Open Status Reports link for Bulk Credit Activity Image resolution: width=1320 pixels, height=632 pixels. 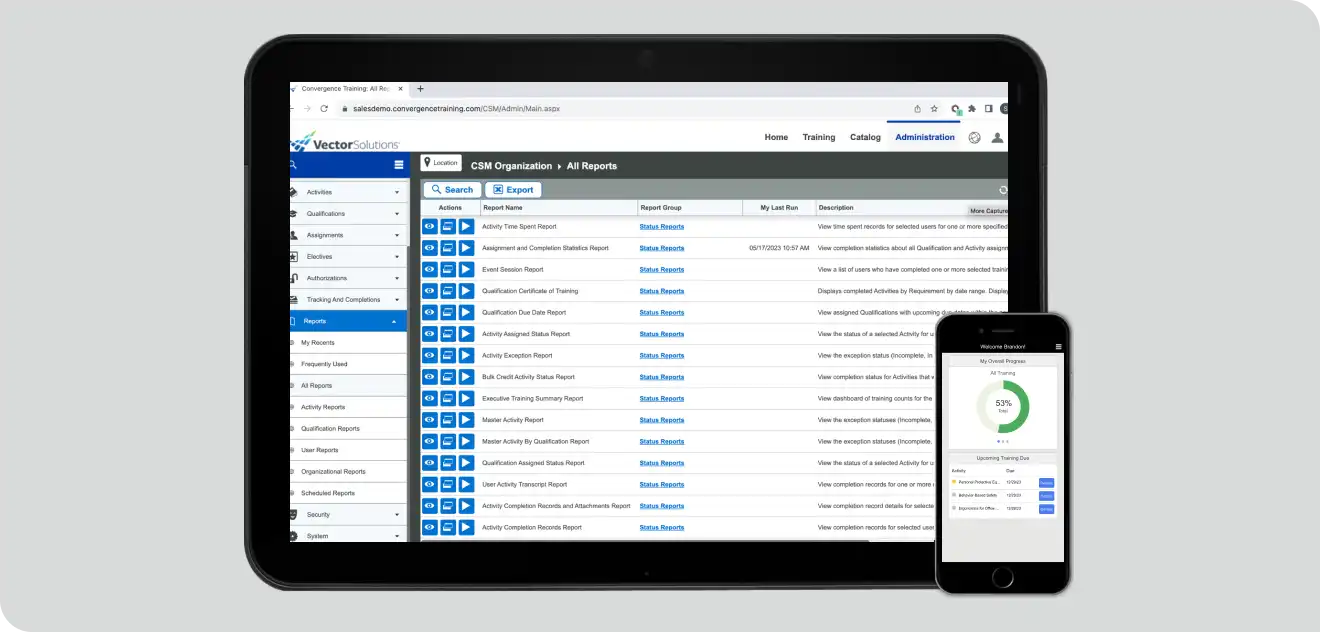(x=662, y=377)
